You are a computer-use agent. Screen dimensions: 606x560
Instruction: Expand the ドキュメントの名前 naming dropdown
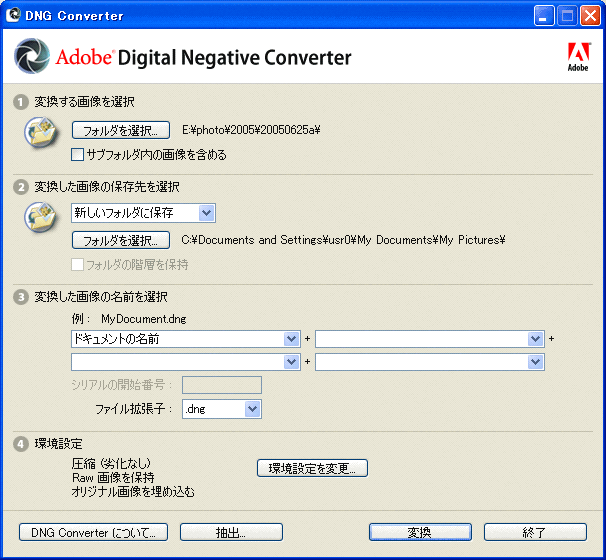[291, 339]
